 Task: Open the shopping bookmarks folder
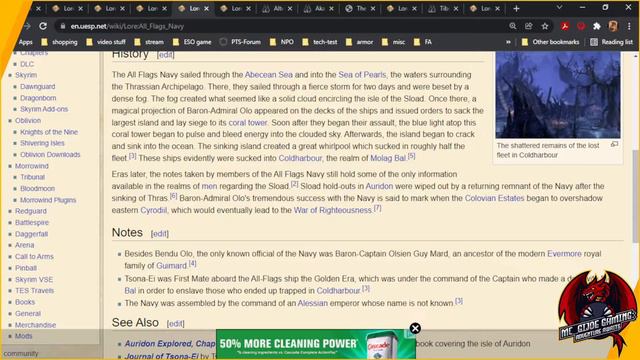[59, 42]
